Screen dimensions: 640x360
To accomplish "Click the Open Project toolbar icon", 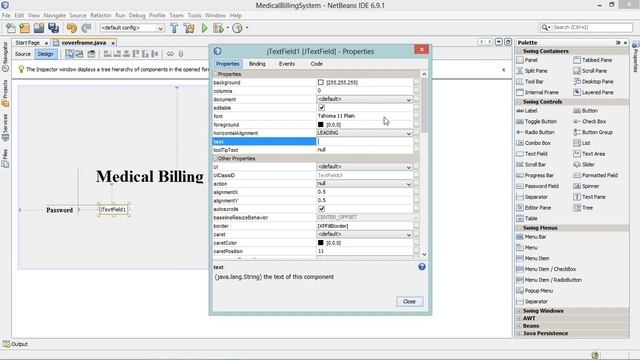I will 39,28.
